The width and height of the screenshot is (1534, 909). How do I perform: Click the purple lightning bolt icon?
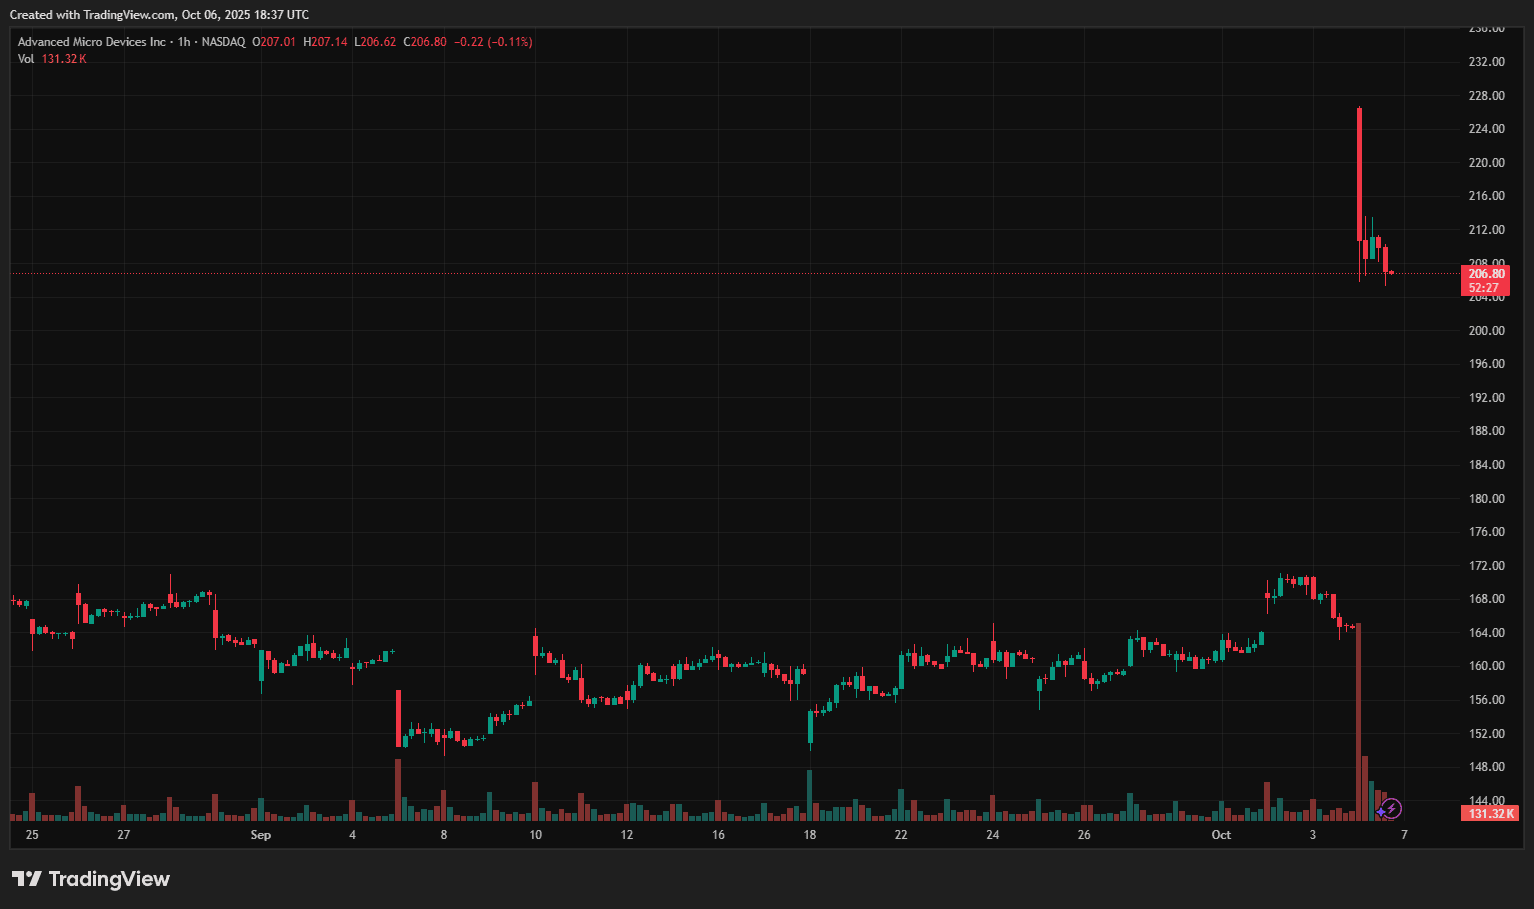[1392, 808]
